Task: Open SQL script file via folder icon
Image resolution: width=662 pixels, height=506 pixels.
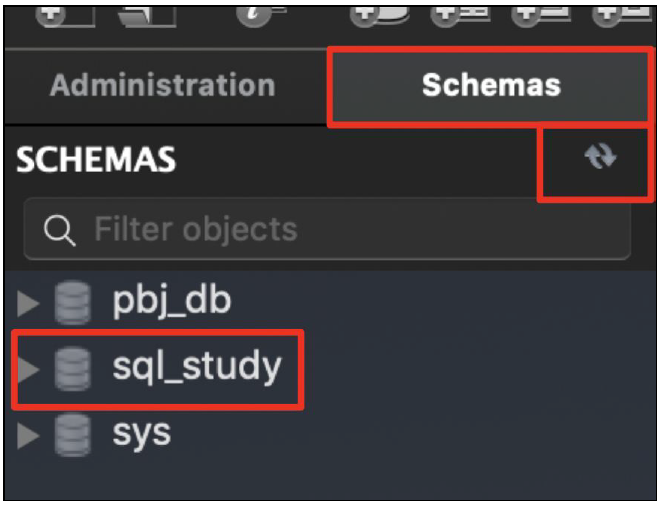Action: pyautogui.click(x=147, y=16)
